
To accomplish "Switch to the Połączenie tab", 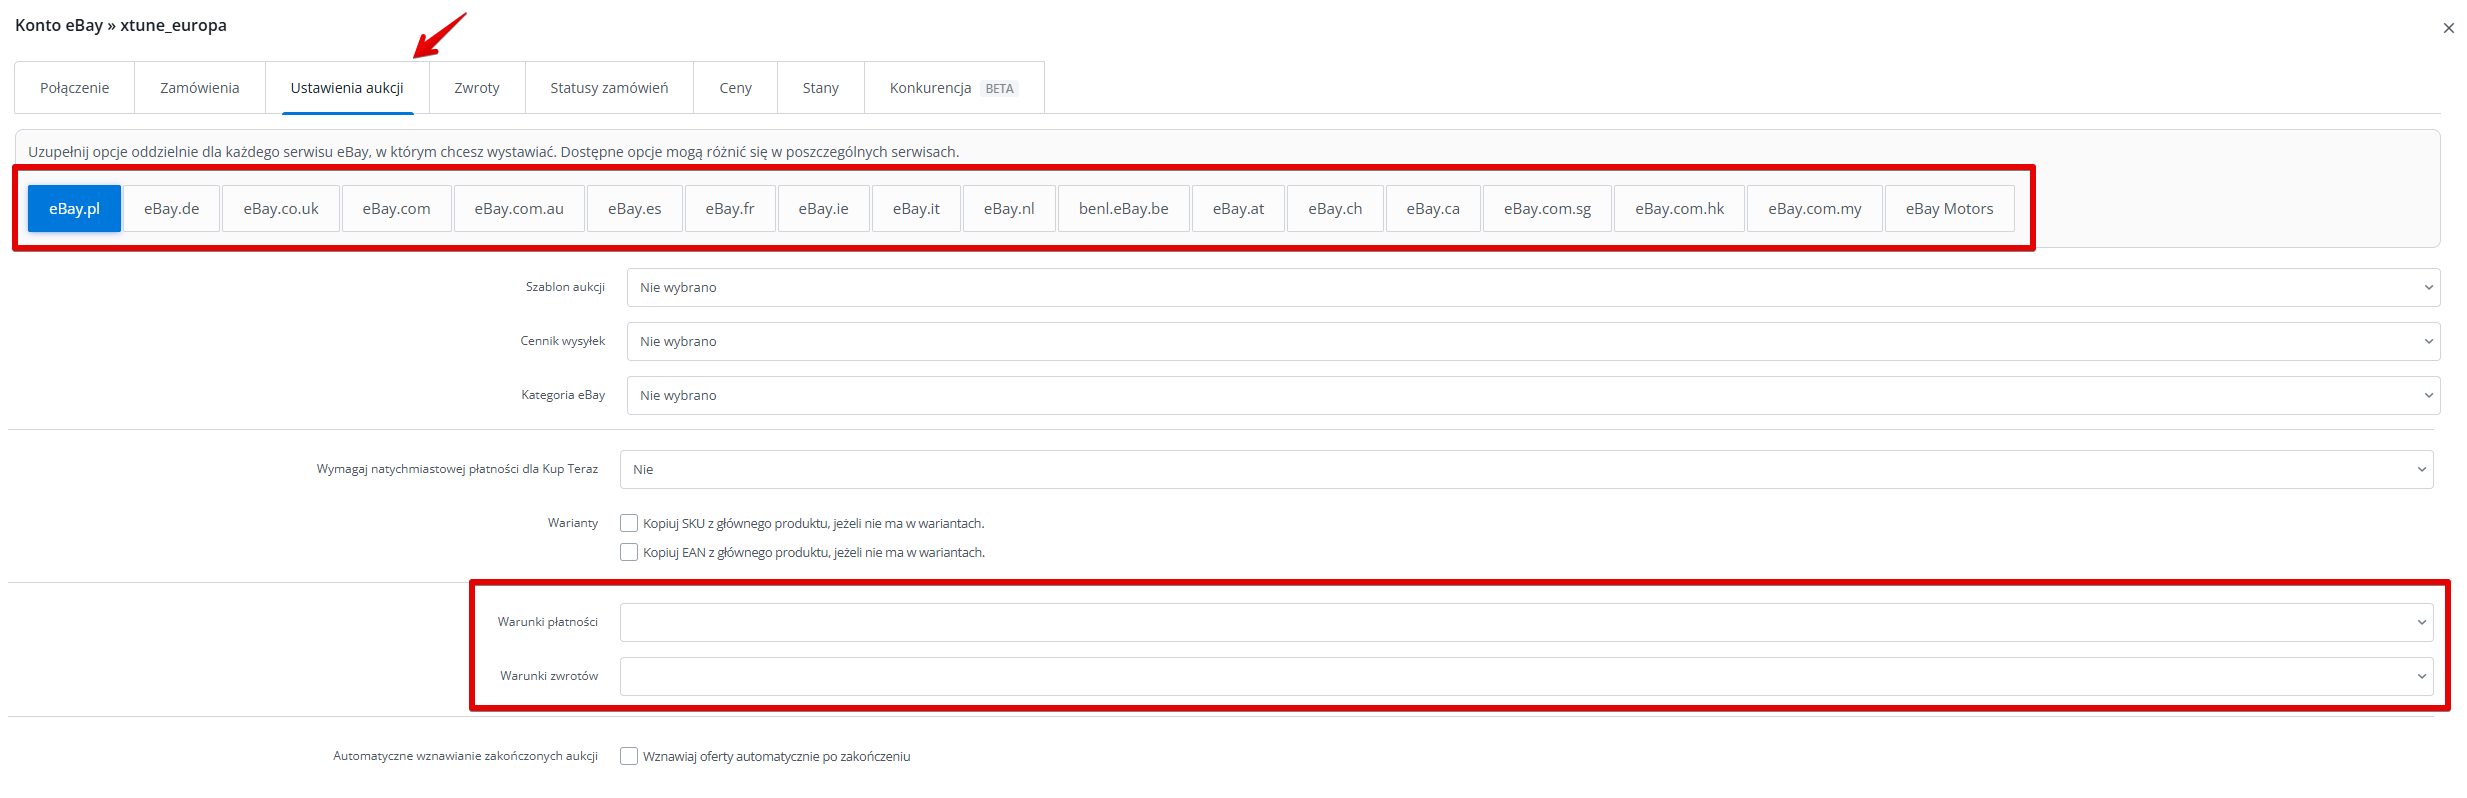I will tap(74, 88).
